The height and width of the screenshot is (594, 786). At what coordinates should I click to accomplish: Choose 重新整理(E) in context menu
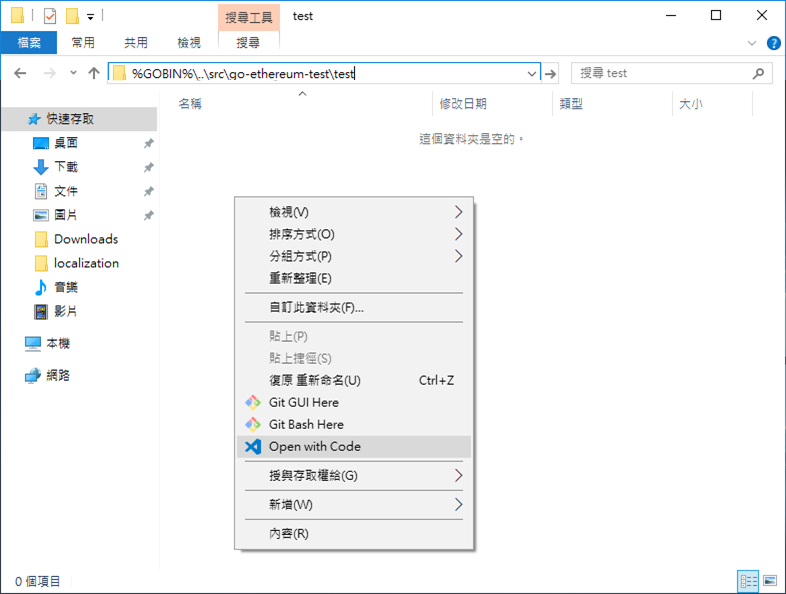pos(354,278)
